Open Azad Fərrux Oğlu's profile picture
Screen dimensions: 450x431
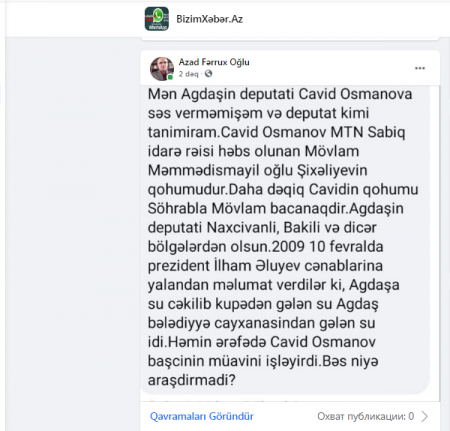click(162, 69)
